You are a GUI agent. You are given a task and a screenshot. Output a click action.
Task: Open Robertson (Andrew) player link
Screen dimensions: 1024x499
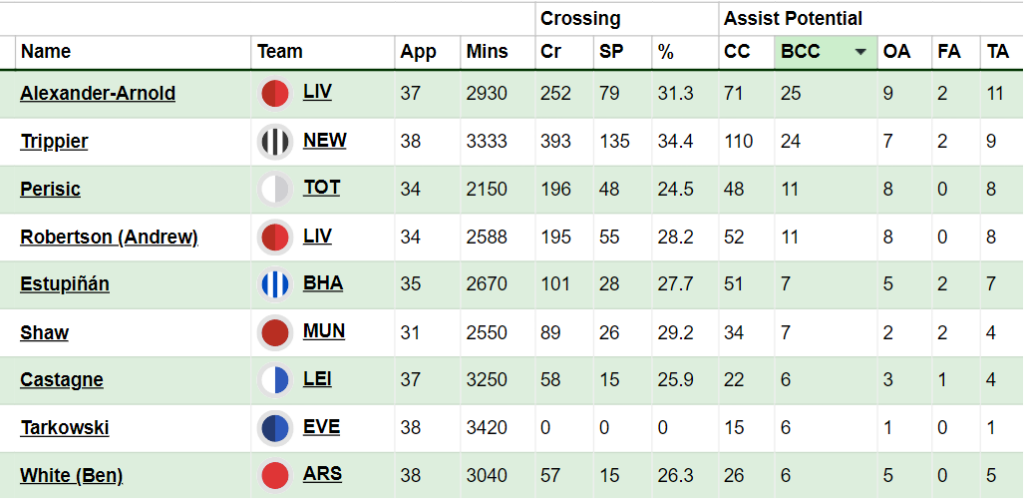click(x=109, y=236)
